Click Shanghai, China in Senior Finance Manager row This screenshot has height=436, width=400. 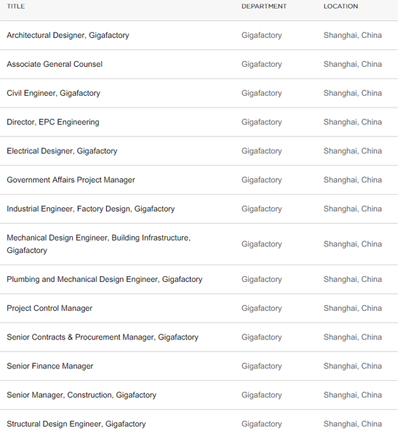pos(353,366)
